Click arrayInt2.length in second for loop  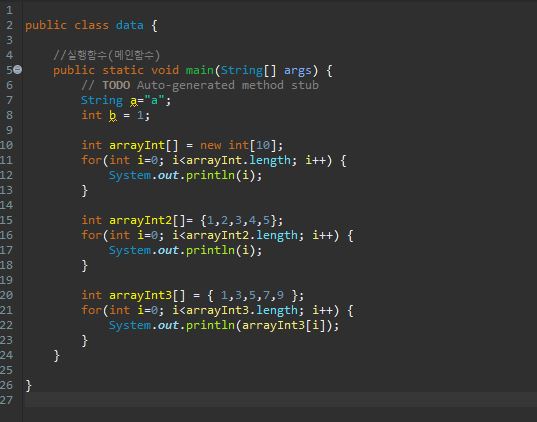pos(242,235)
